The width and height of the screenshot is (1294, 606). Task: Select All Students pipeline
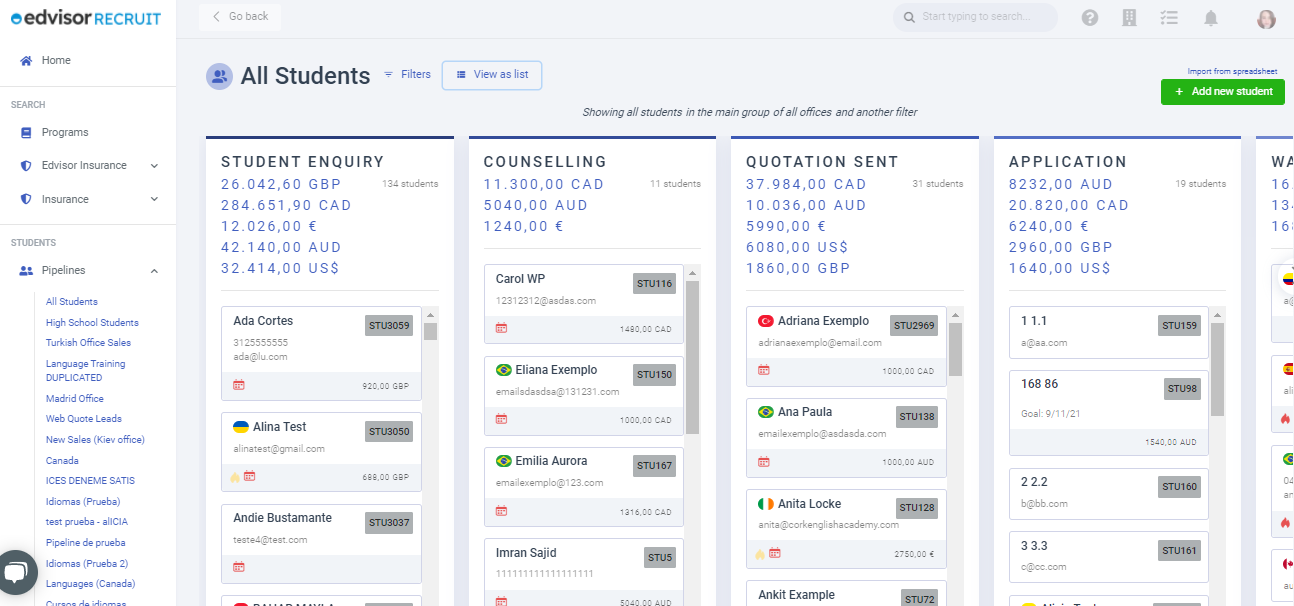point(72,302)
